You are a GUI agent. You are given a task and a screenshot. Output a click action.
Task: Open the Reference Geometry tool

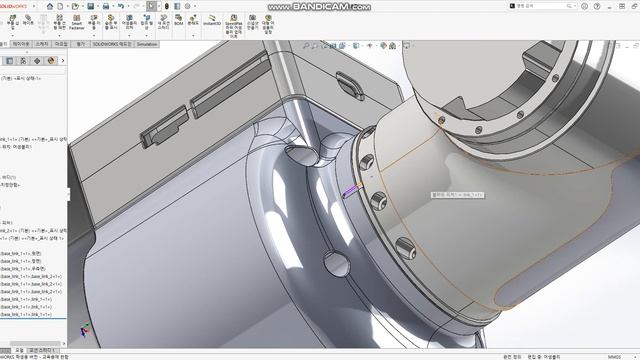click(147, 22)
